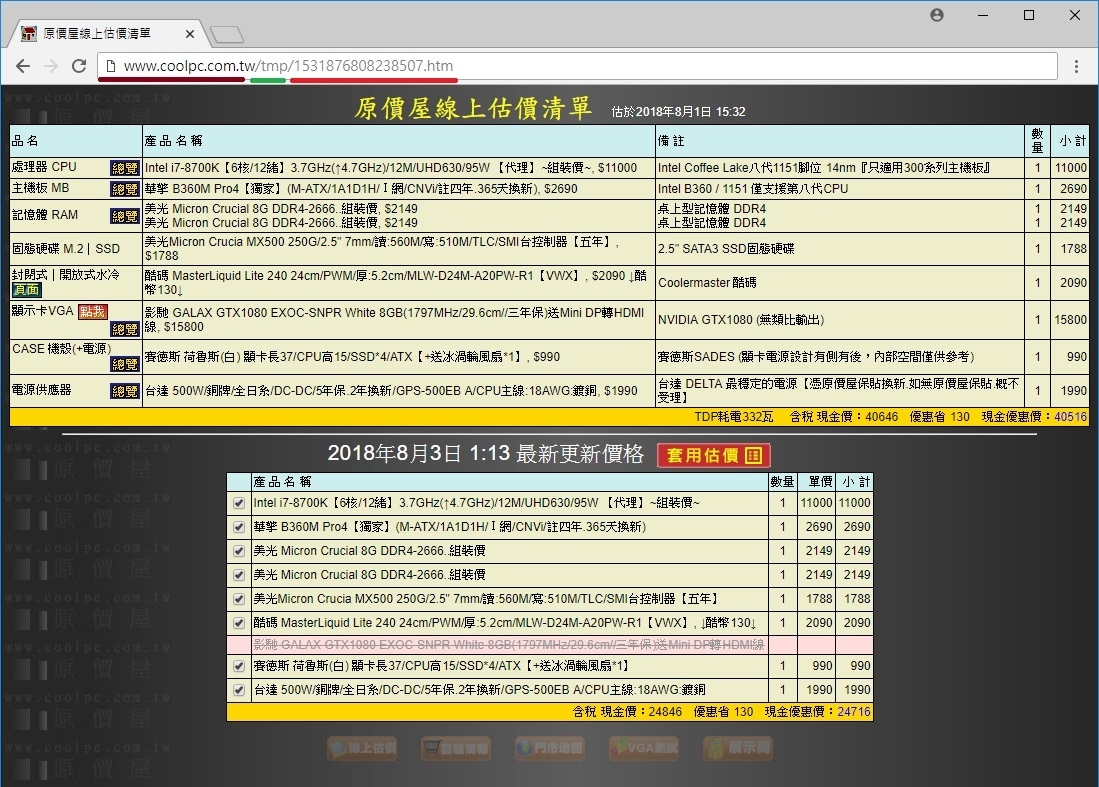This screenshot has height=787, width=1099.
Task: Click 總覽 next to 處理器 CPU
Action: coord(125,168)
